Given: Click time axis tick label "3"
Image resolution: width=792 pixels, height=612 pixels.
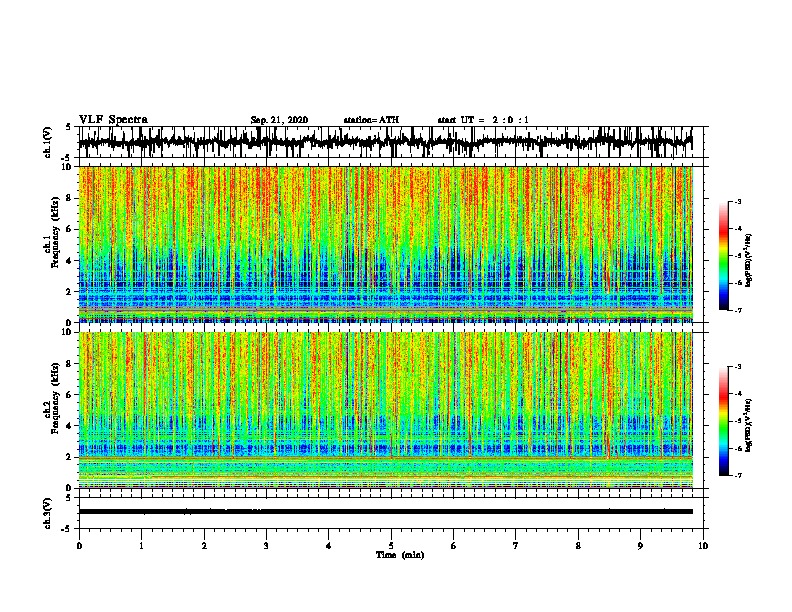Looking at the screenshot, I should (x=266, y=546).
